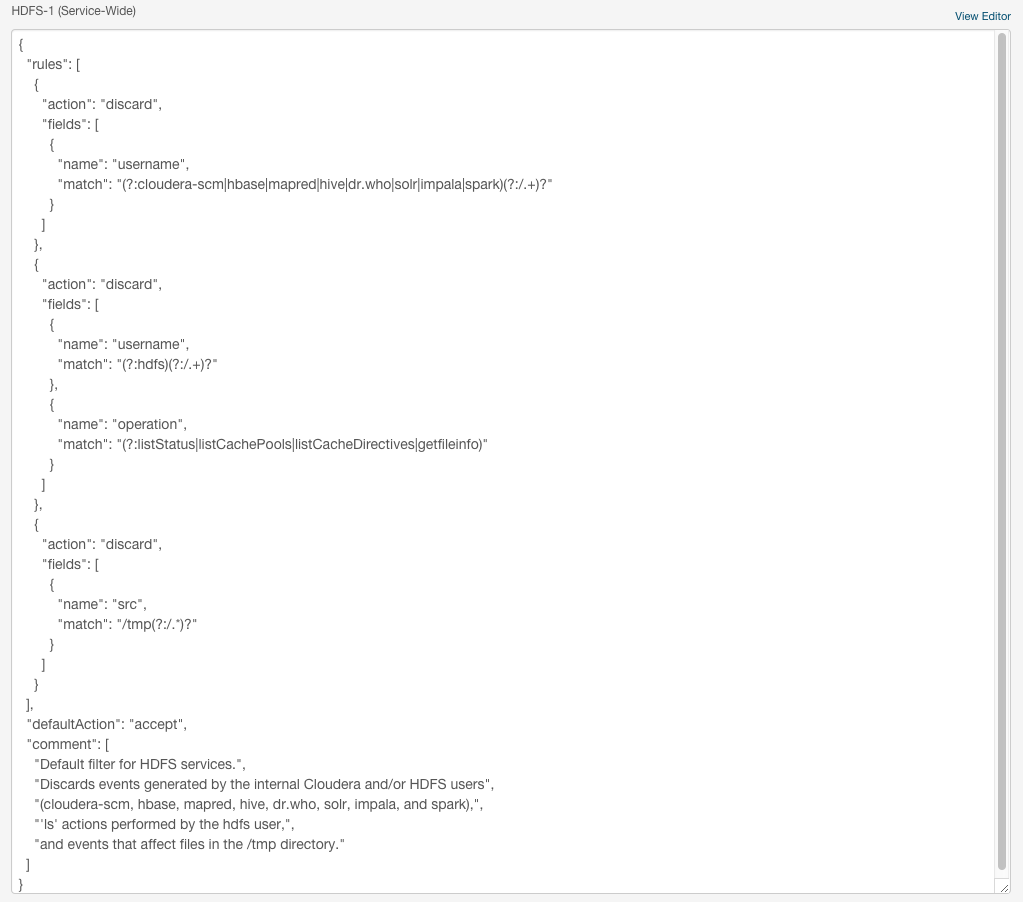This screenshot has width=1023, height=902.
Task: Click the dr.who, solr, impala comment line
Action: (260, 804)
